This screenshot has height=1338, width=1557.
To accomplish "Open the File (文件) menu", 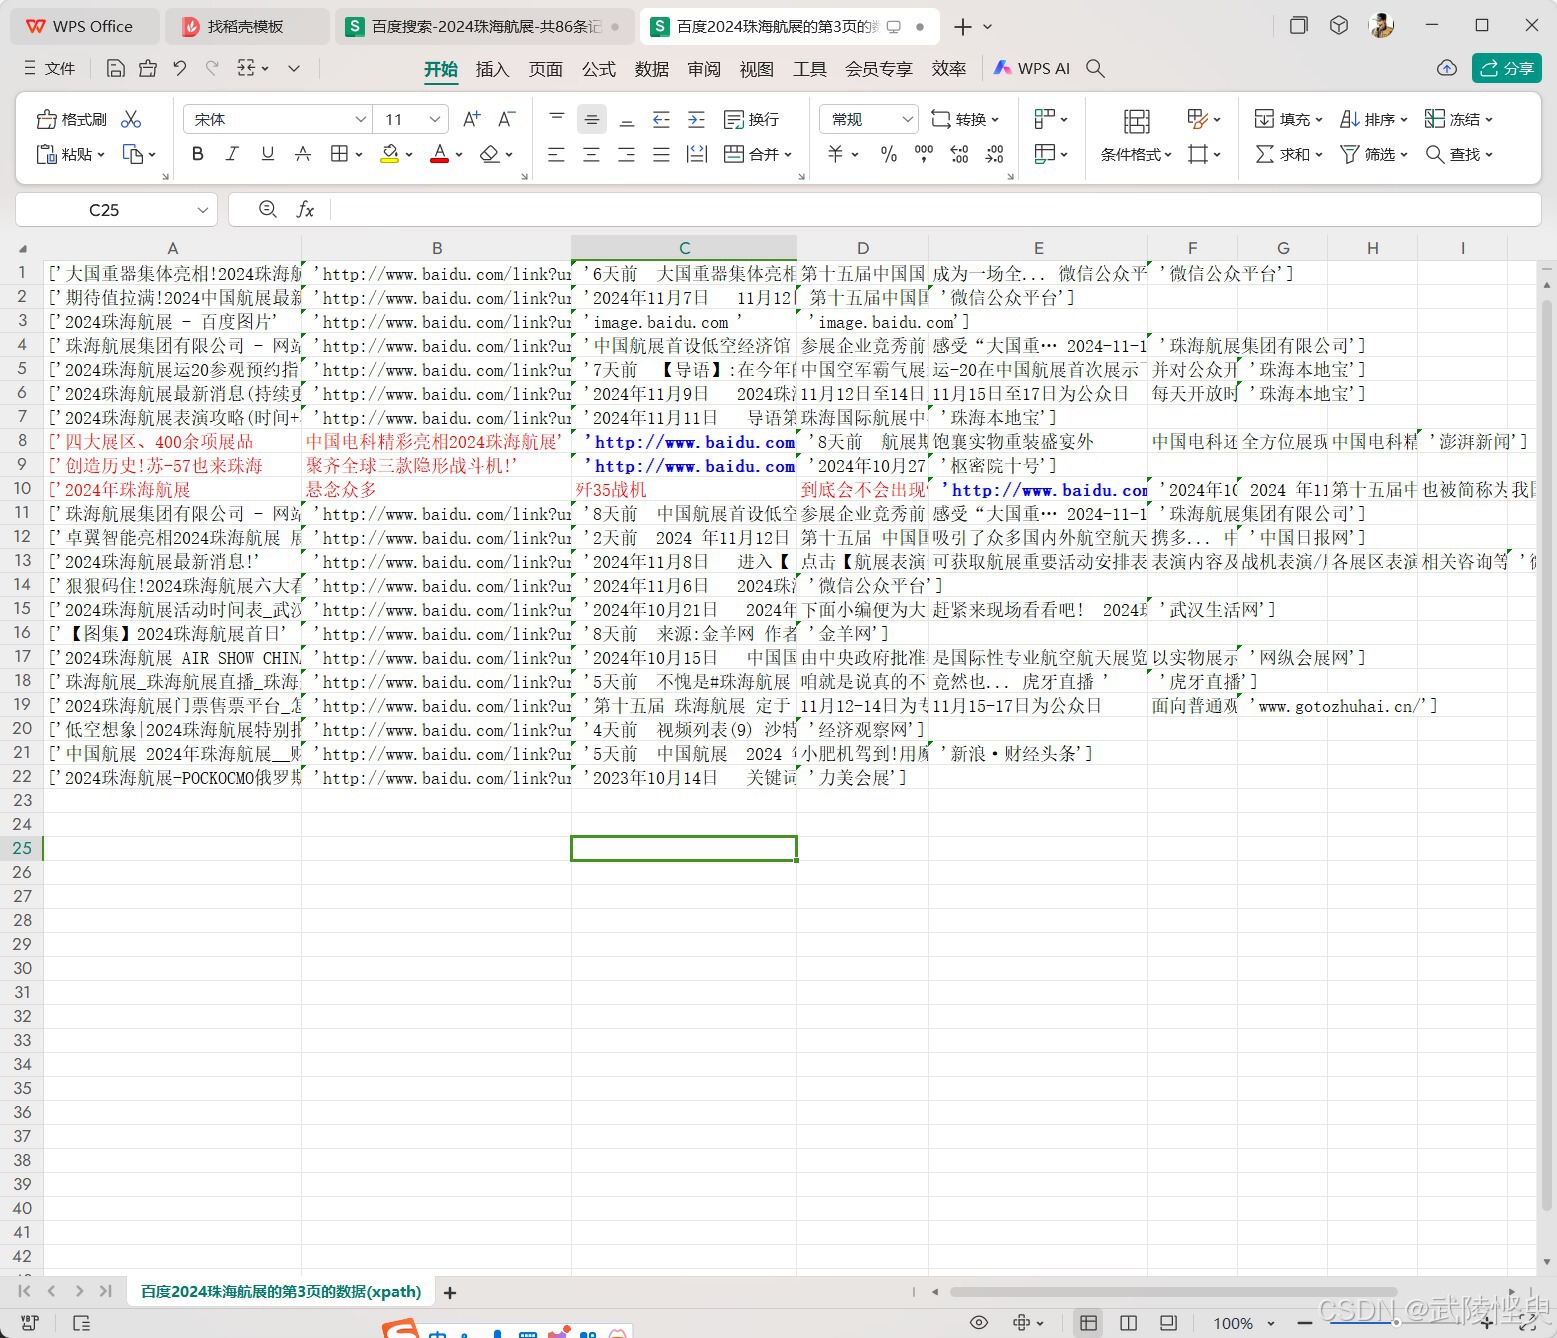I will point(49,68).
